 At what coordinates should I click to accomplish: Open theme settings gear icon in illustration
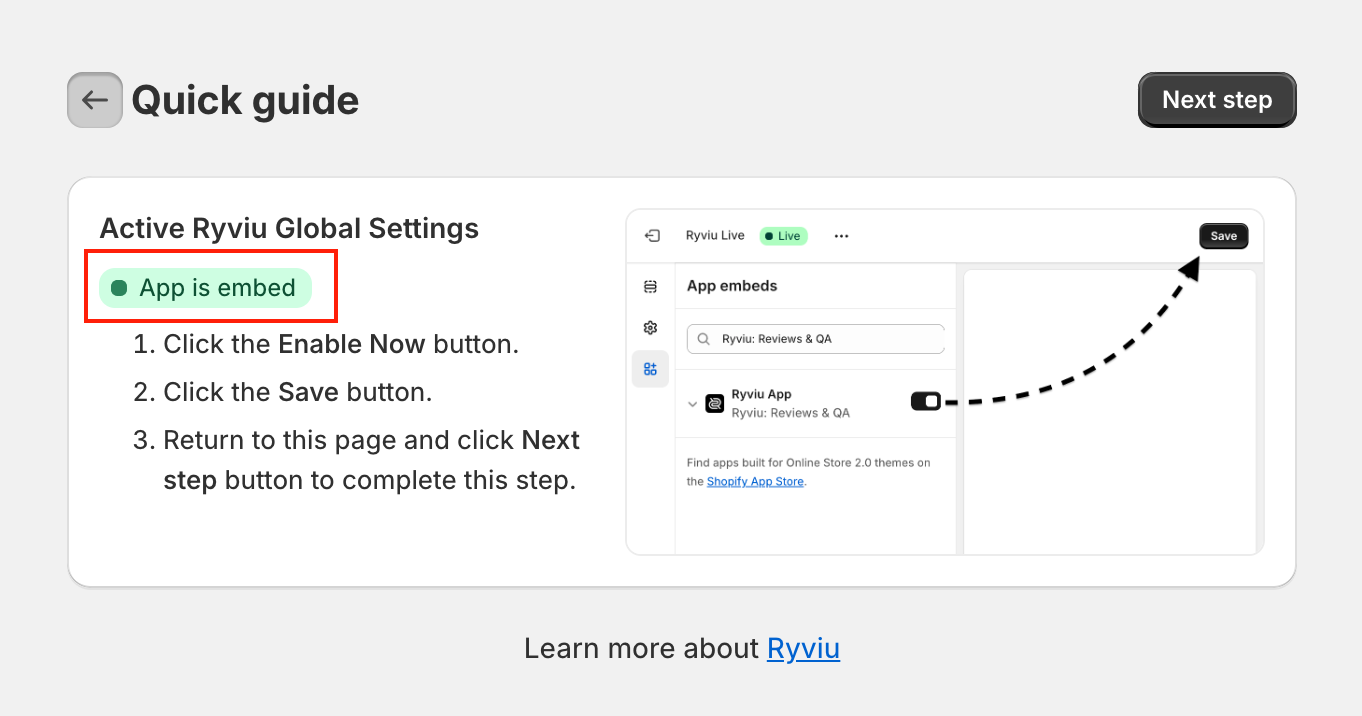click(x=651, y=328)
